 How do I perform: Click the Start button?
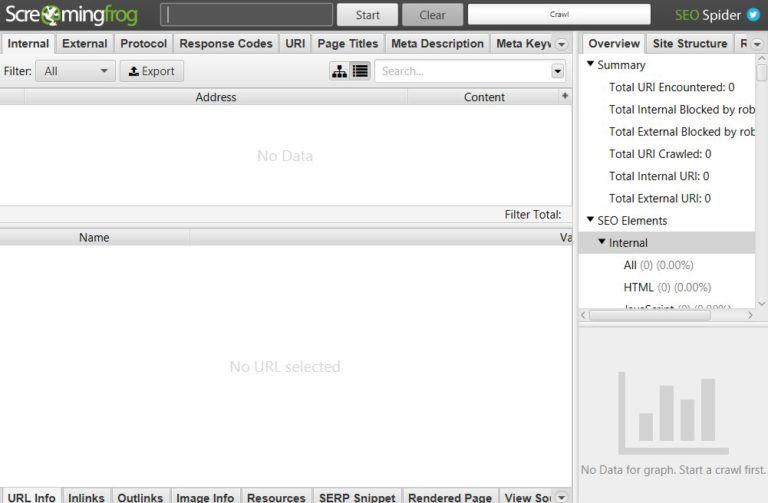click(367, 15)
